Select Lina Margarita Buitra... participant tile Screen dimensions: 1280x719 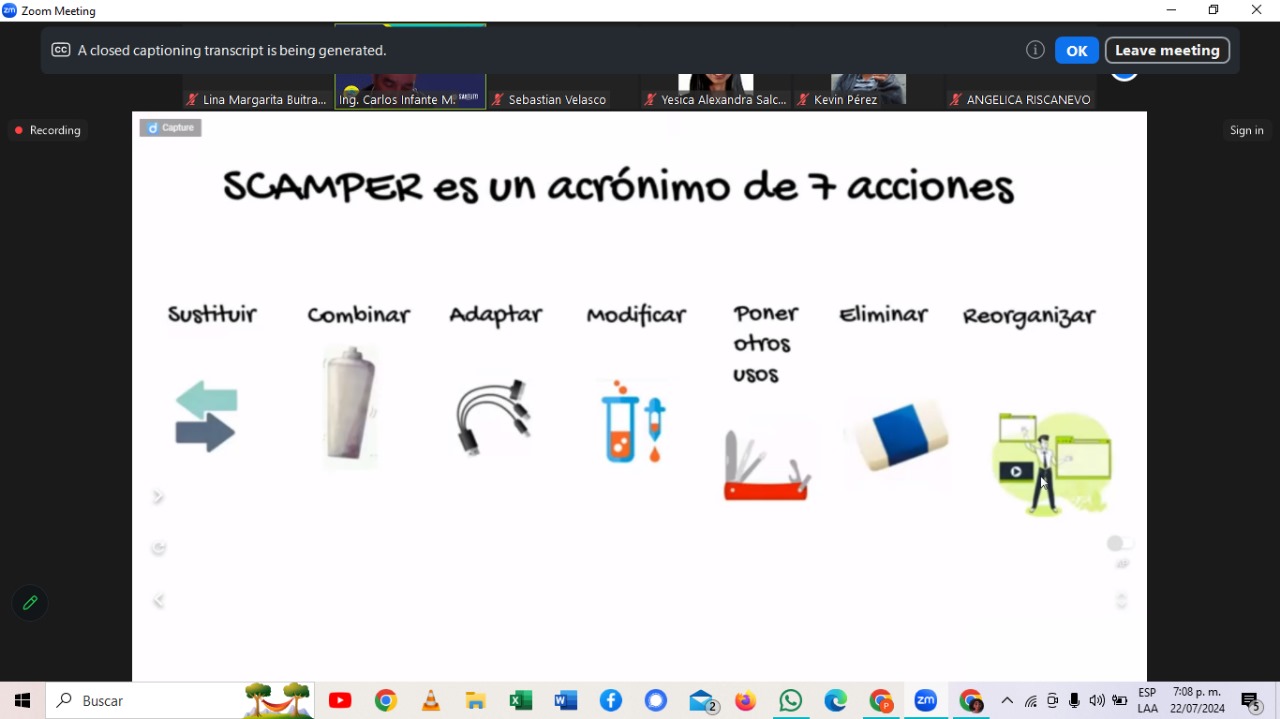(x=257, y=92)
